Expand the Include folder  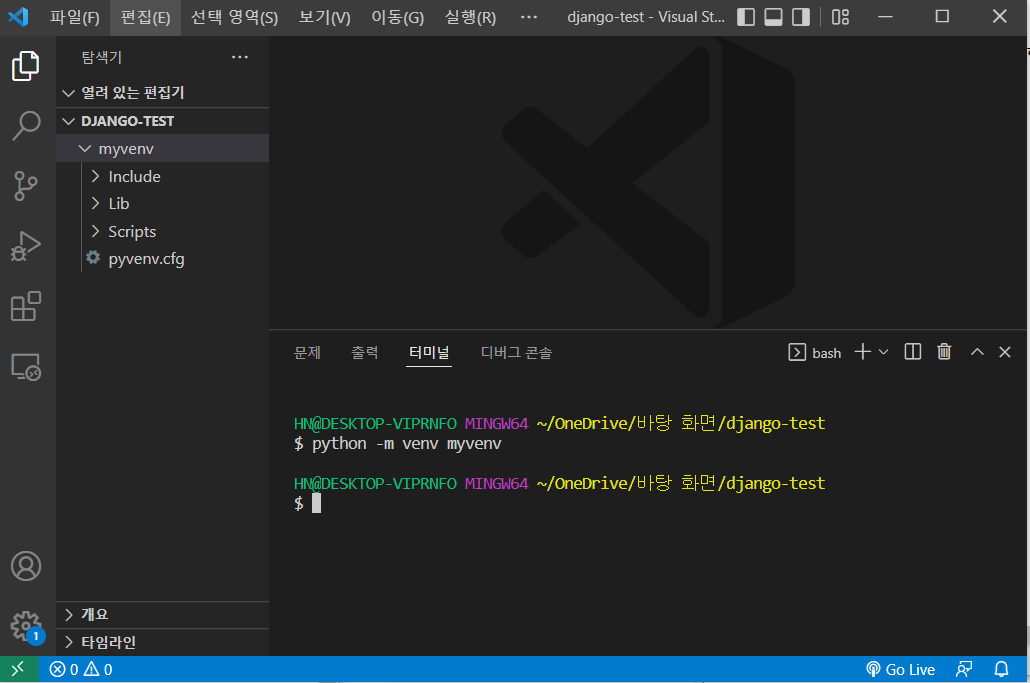click(x=162, y=176)
